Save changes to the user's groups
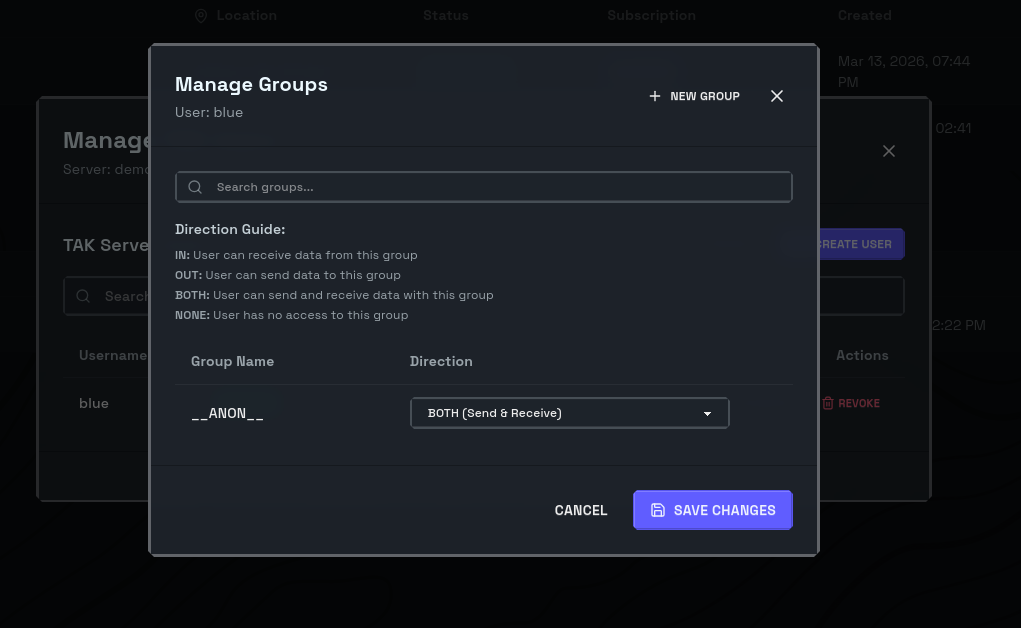1021x628 pixels. (x=713, y=510)
